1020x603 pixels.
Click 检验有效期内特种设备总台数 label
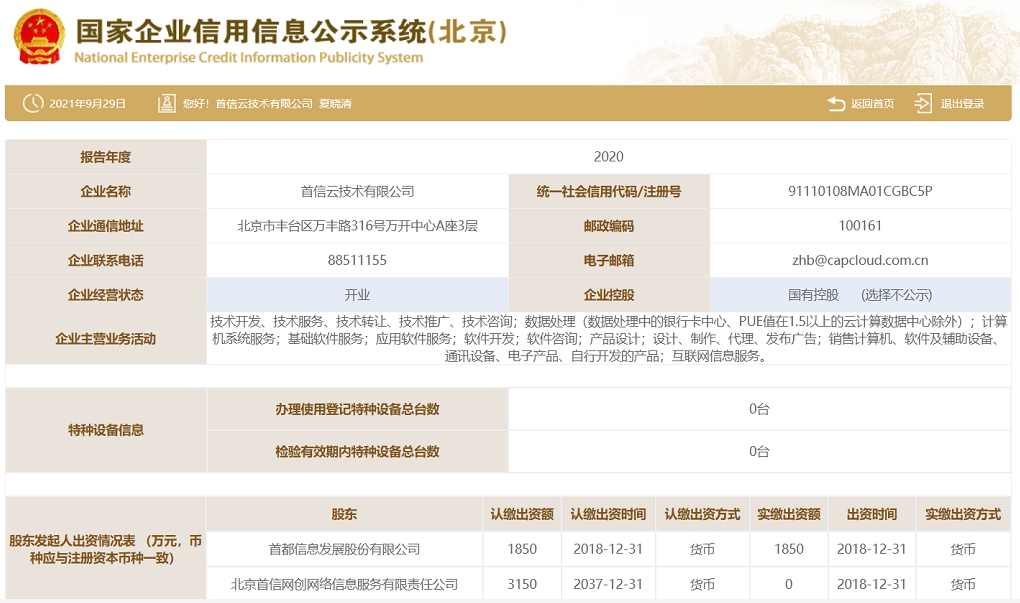(x=357, y=451)
